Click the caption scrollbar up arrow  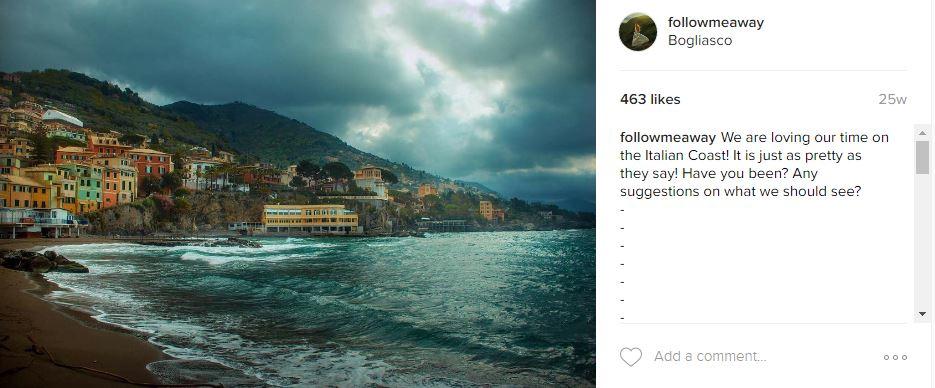922,133
